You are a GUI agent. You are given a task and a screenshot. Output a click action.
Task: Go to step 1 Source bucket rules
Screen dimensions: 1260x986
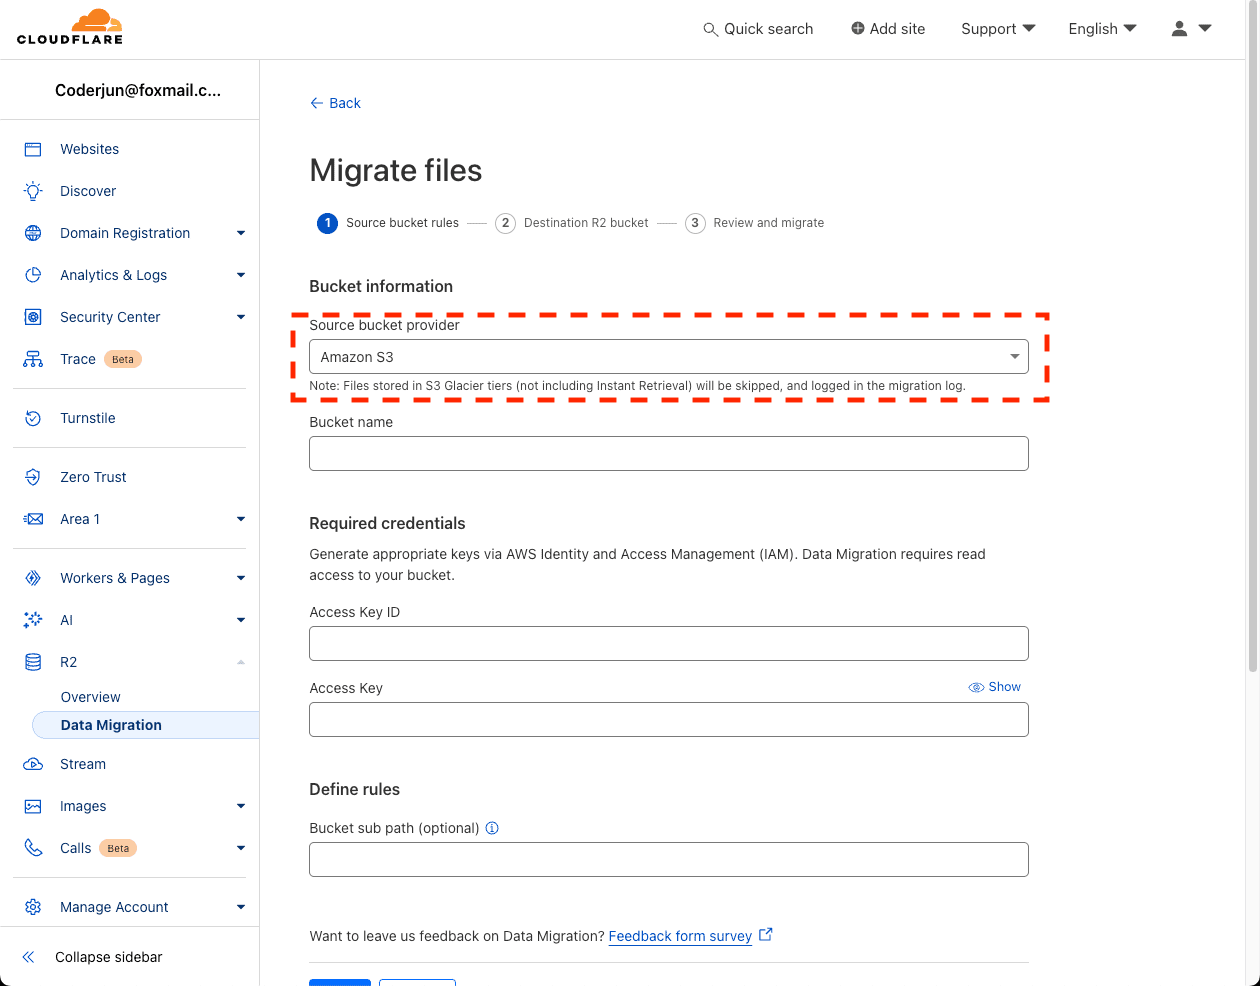point(388,223)
